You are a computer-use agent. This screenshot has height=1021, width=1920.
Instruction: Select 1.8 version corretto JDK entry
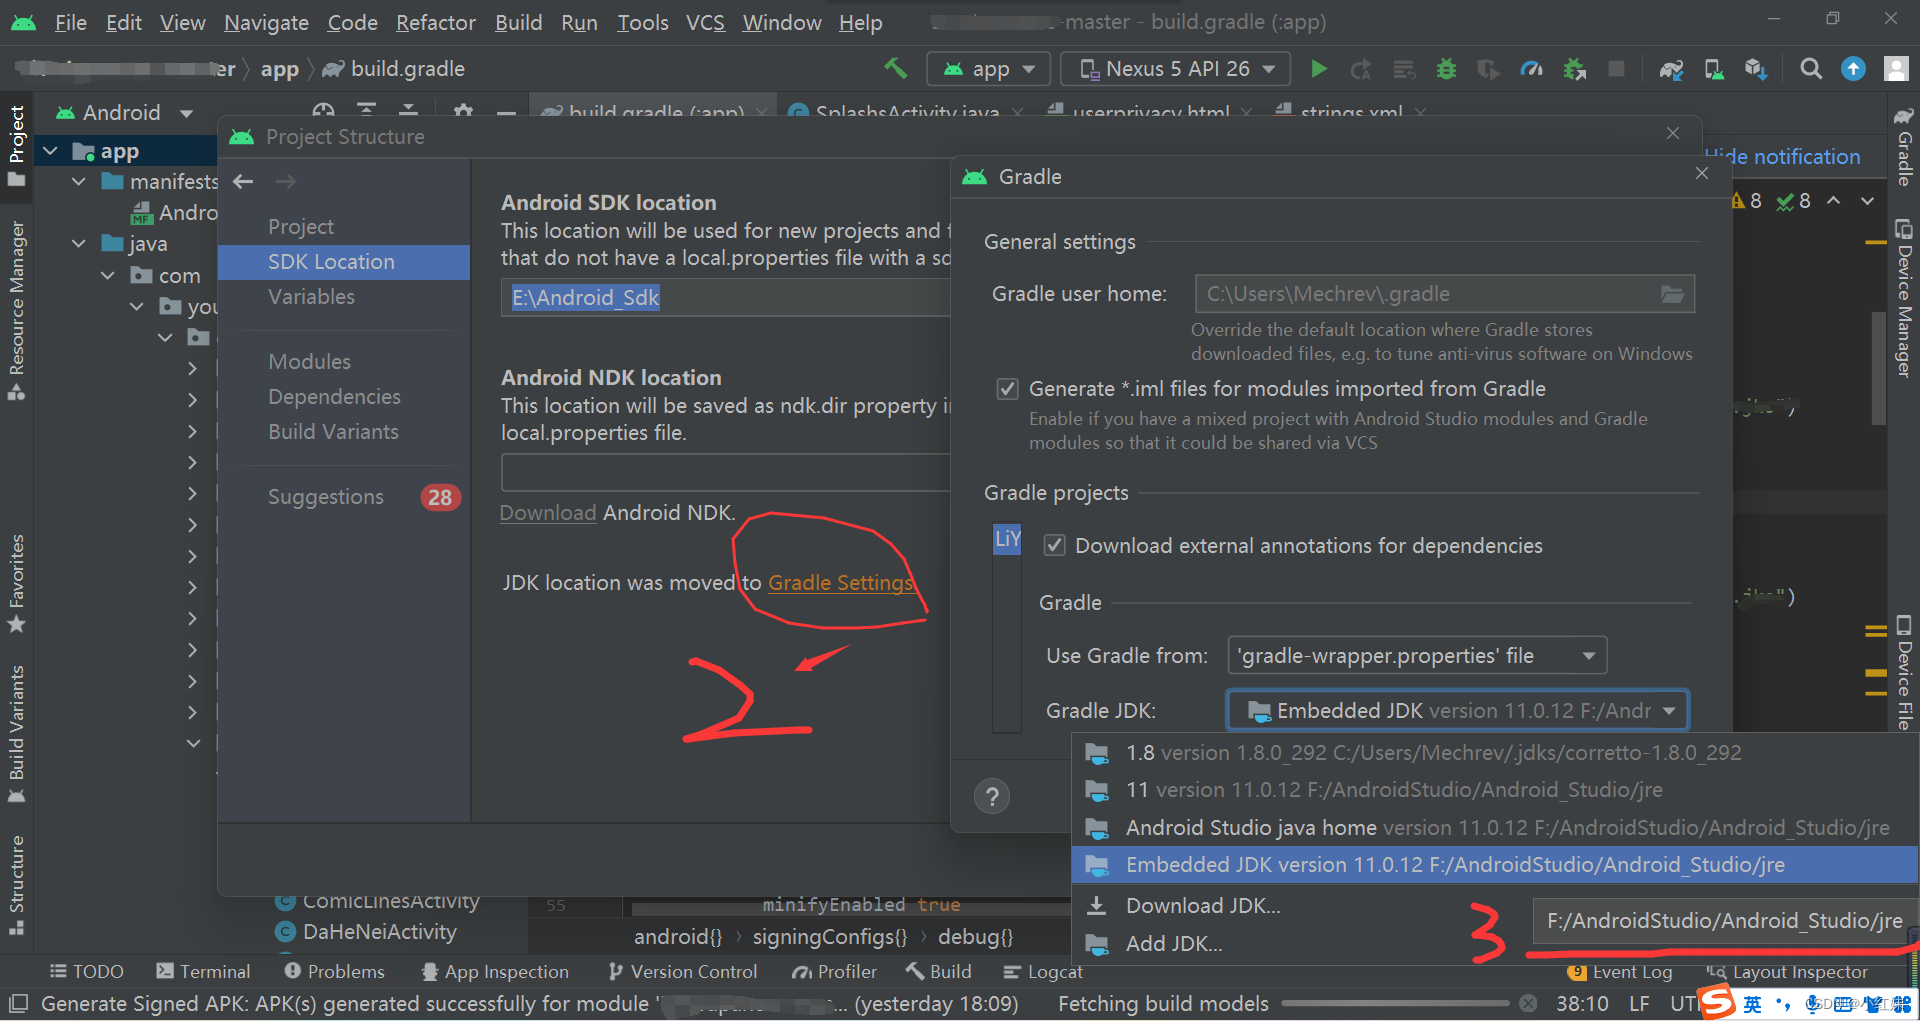coord(1495,753)
